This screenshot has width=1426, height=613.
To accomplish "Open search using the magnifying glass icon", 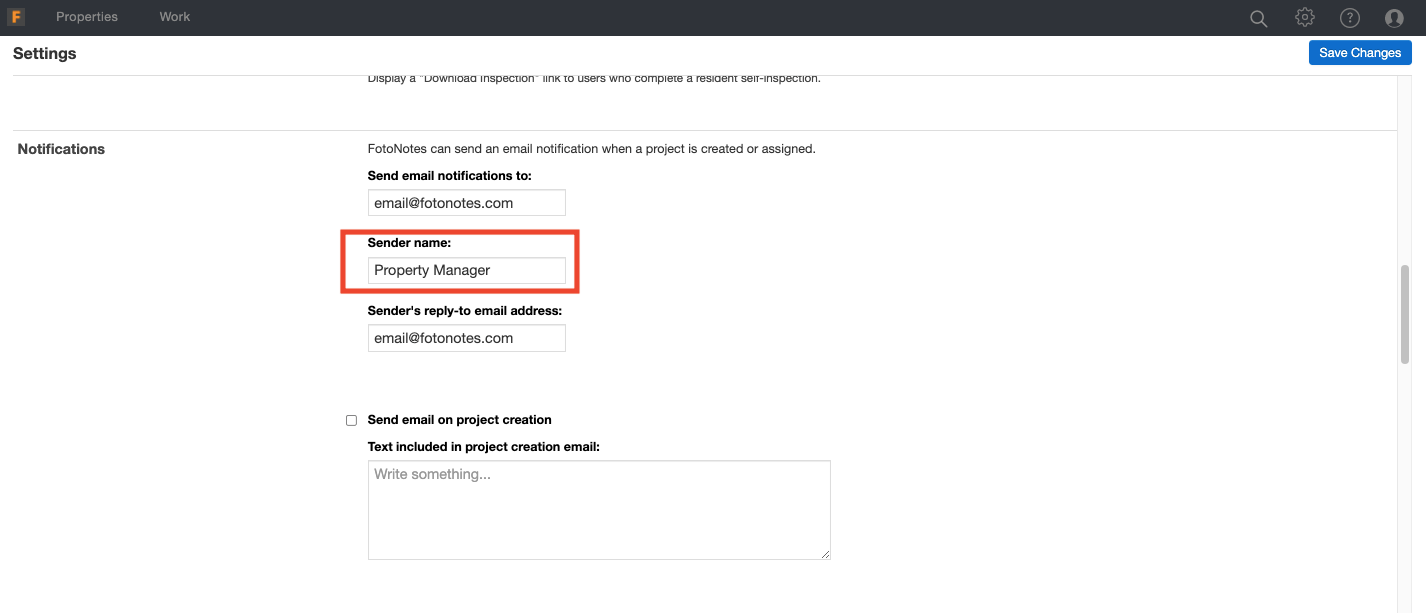I will coord(1258,17).
